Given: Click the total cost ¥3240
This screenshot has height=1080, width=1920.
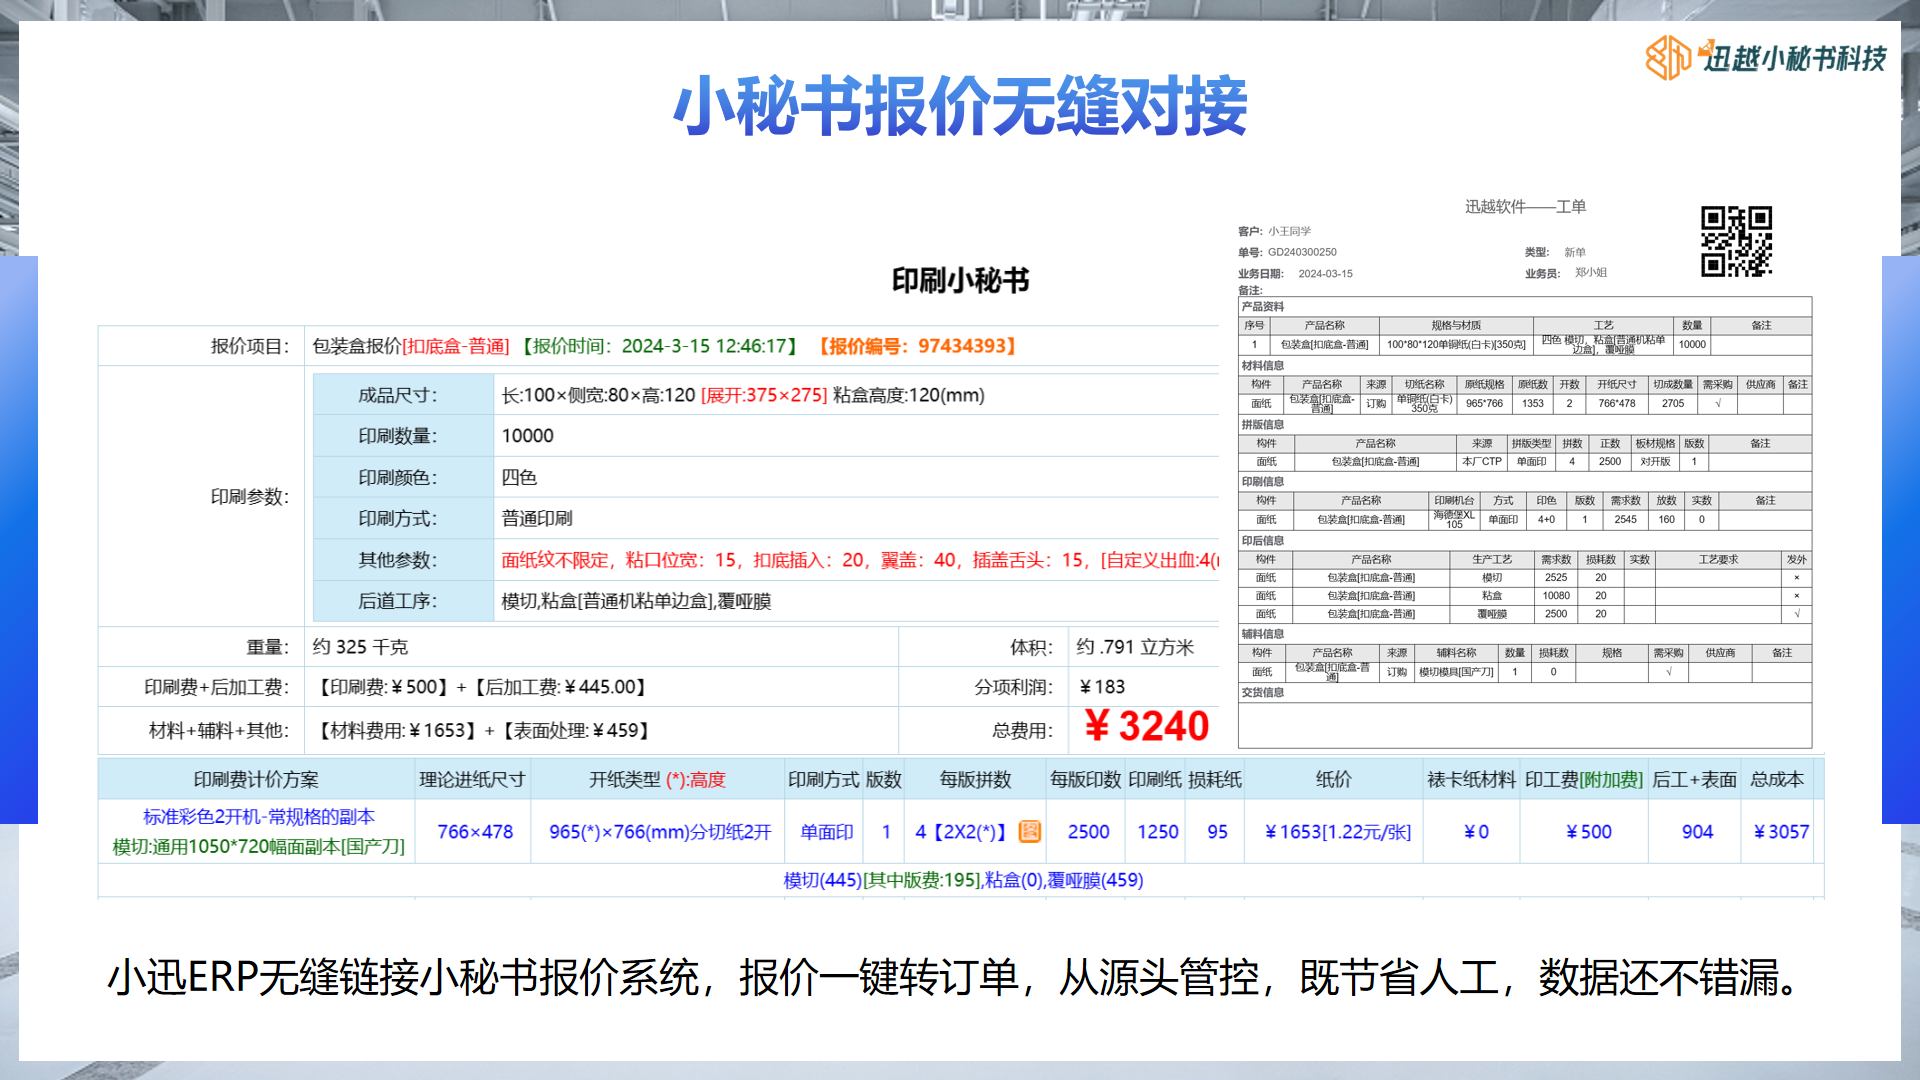Looking at the screenshot, I should pos(1147,726).
